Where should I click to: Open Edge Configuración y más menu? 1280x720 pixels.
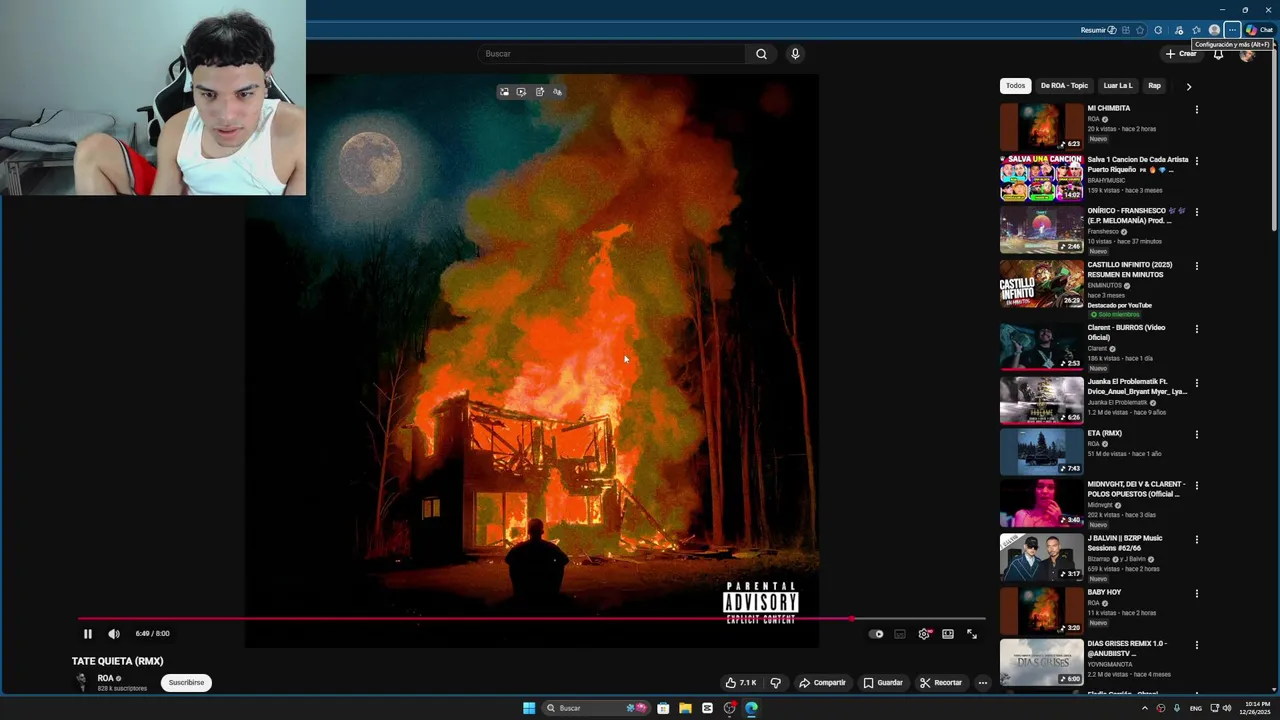[x=1232, y=30]
